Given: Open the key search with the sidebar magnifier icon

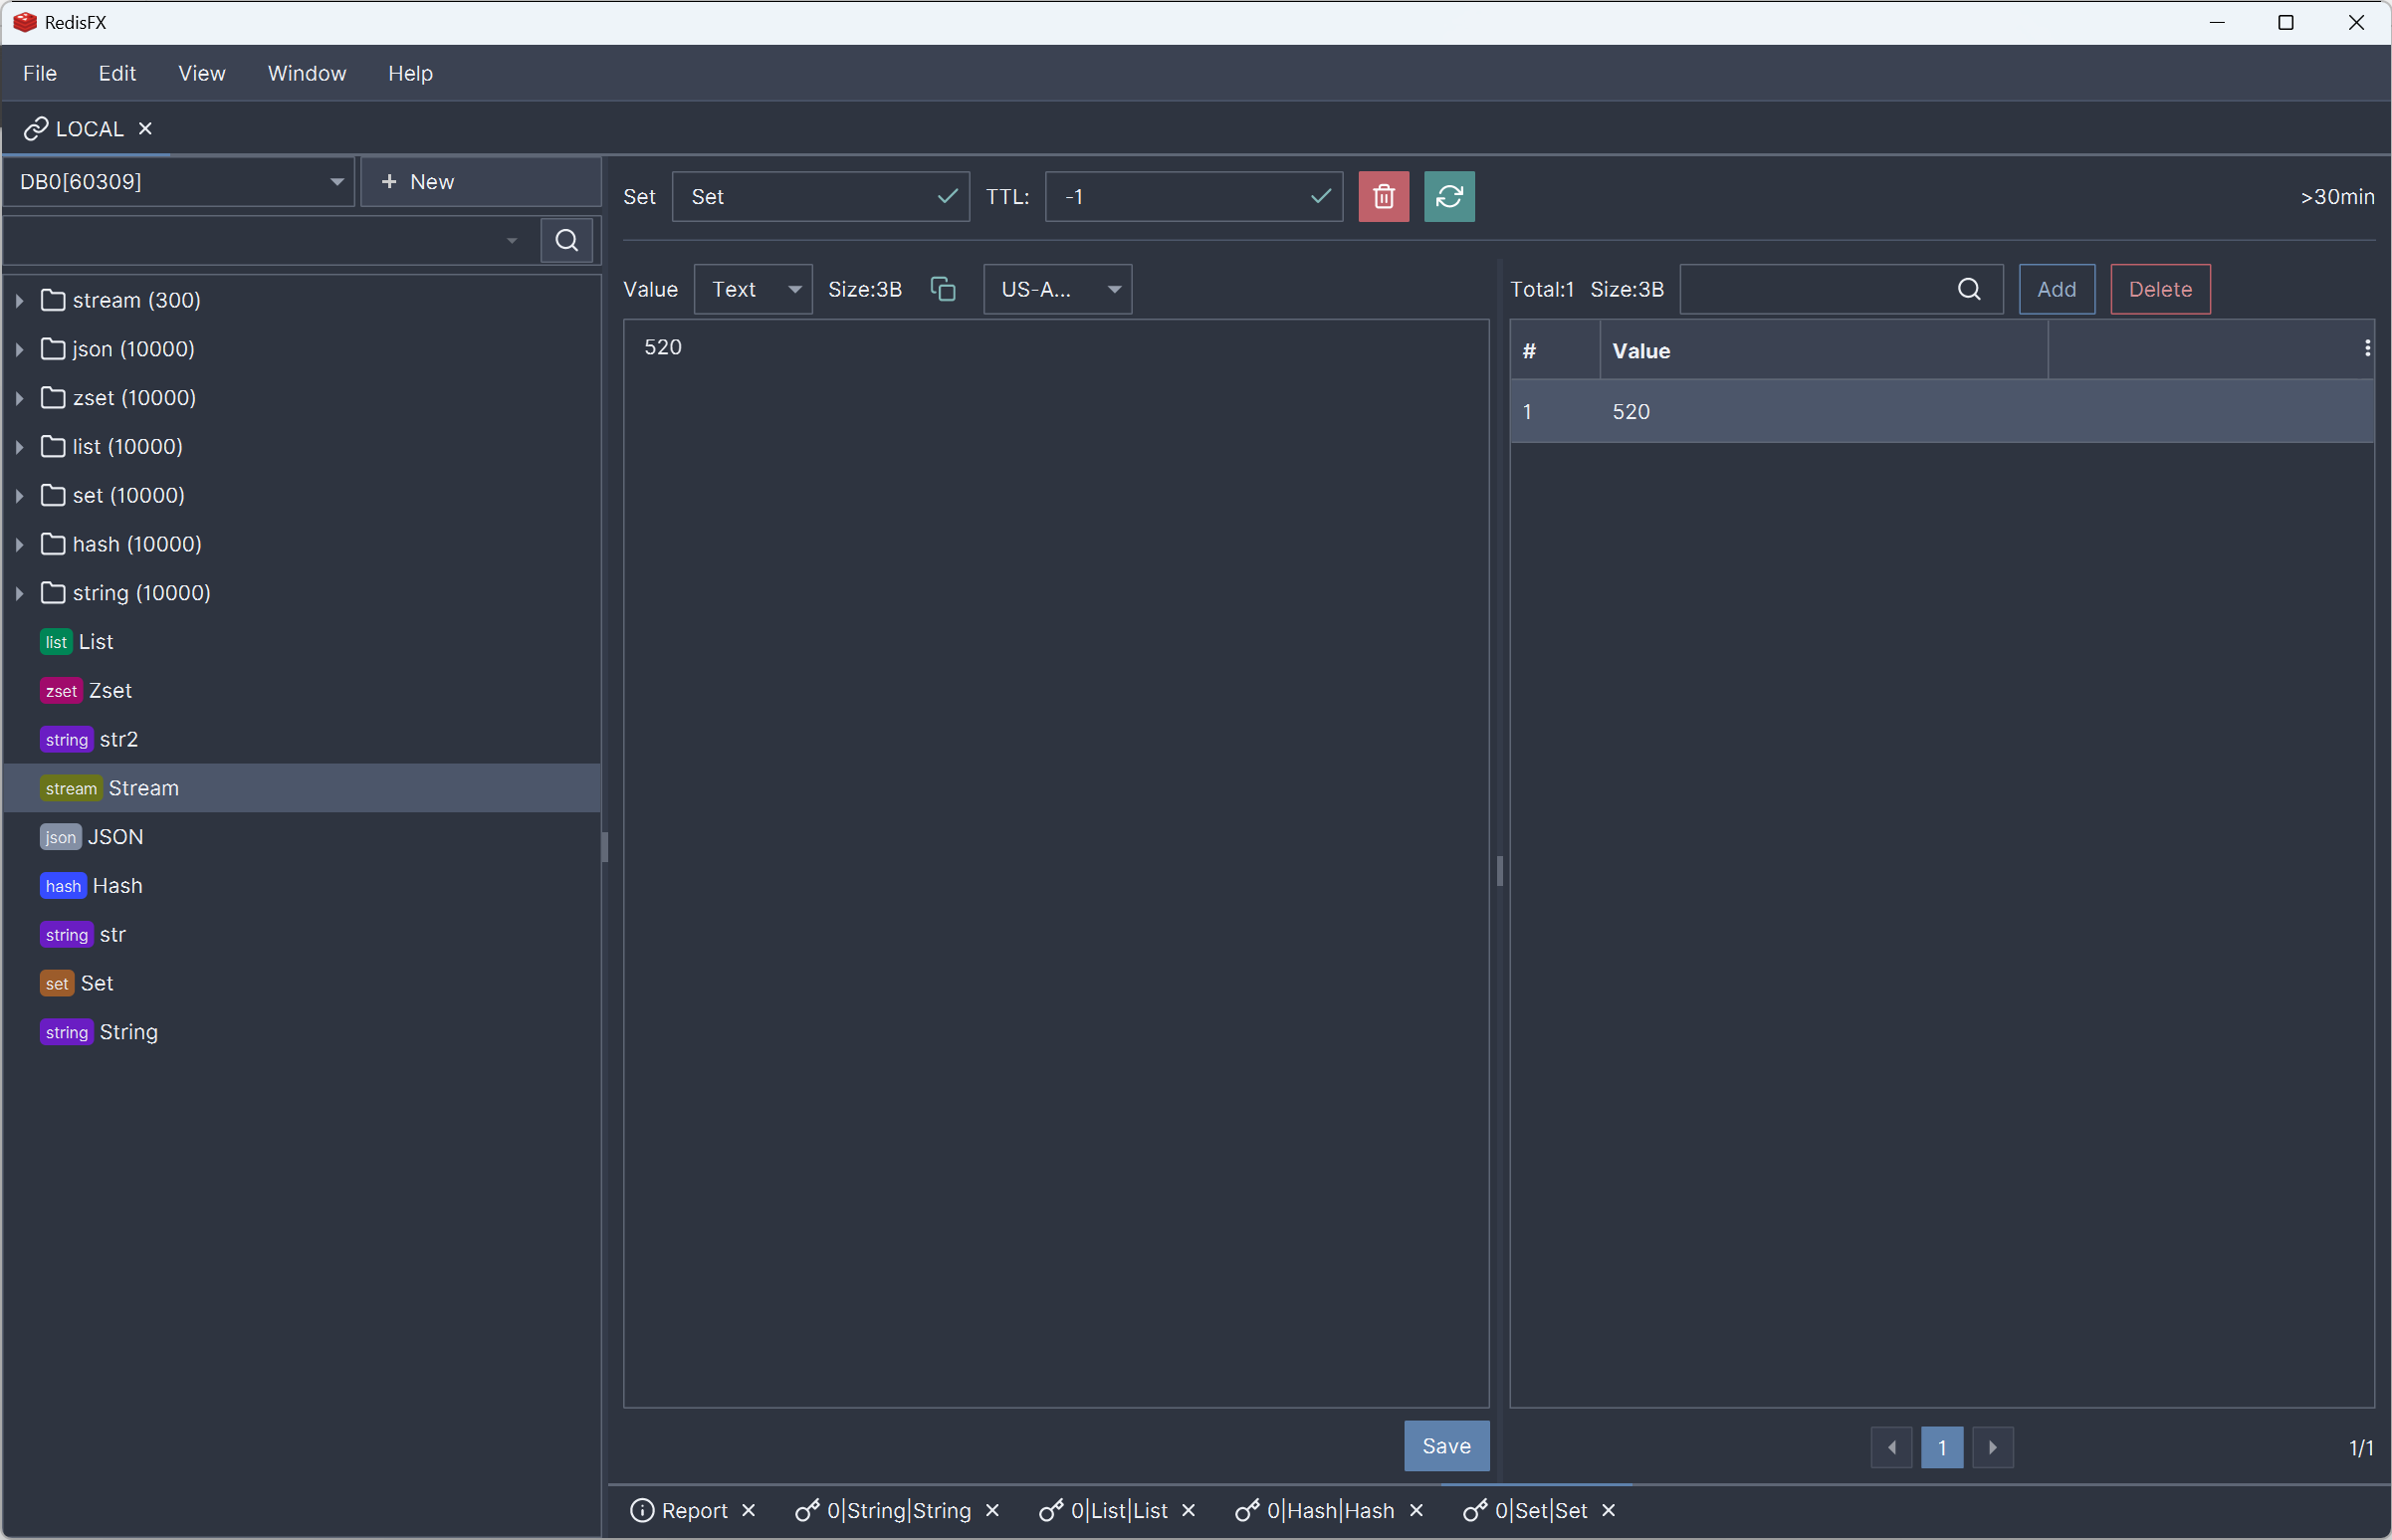Looking at the screenshot, I should [566, 240].
